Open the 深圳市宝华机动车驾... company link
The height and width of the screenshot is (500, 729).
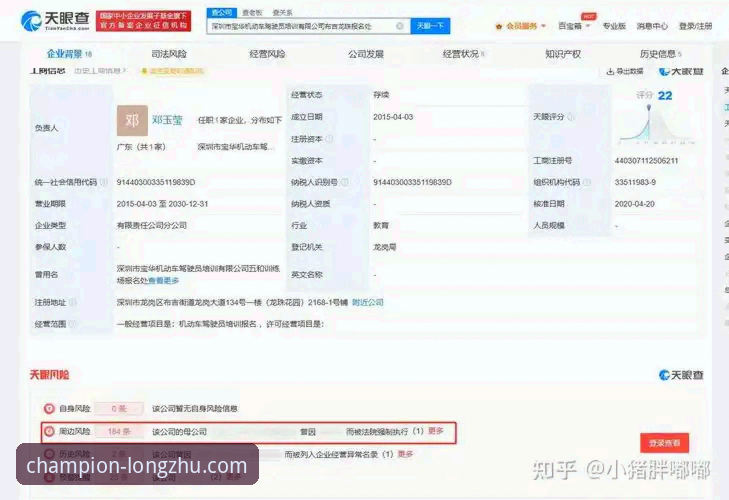click(x=236, y=147)
